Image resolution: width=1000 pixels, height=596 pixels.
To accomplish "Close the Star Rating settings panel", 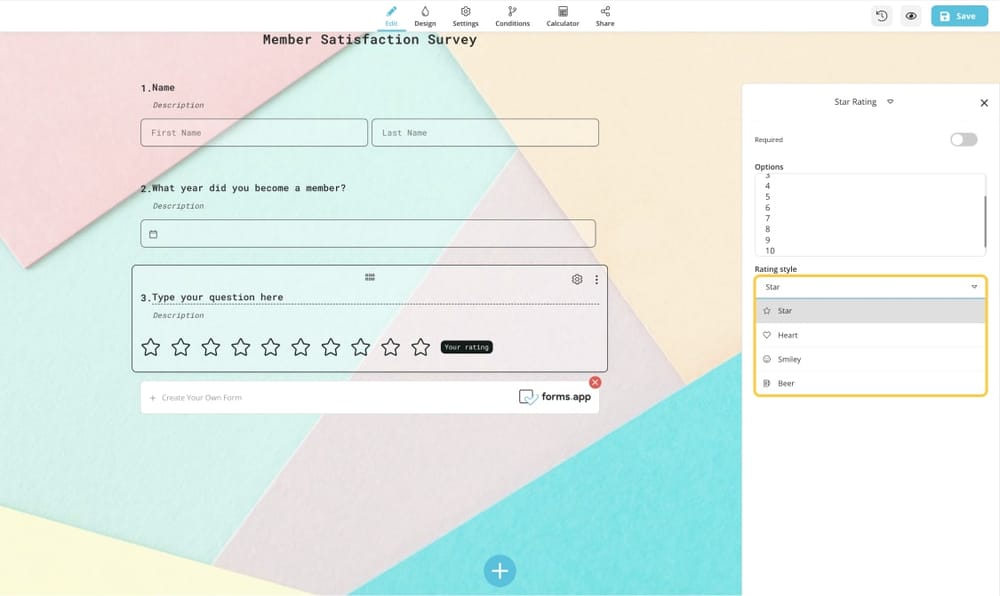I will tap(984, 103).
